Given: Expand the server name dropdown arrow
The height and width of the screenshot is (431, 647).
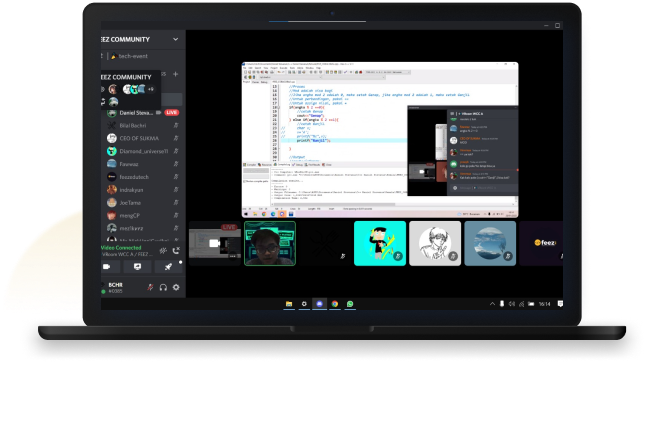Looking at the screenshot, I should pyautogui.click(x=176, y=40).
